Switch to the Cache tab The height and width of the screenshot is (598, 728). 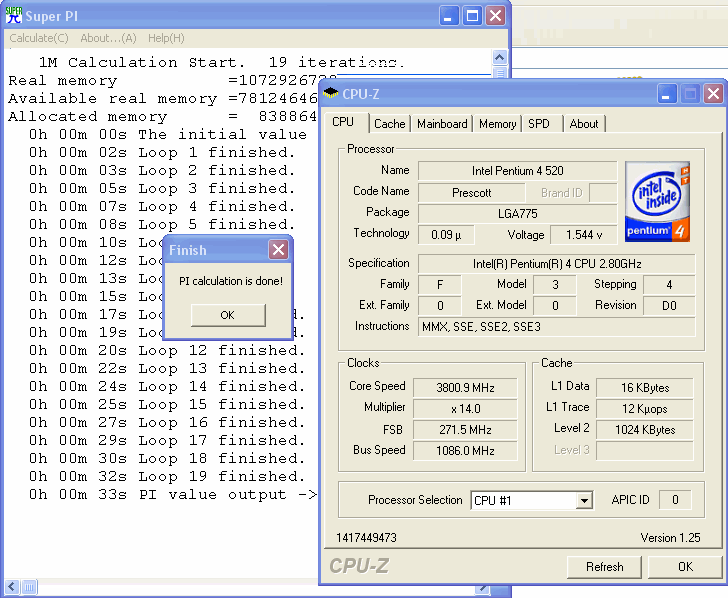click(390, 124)
